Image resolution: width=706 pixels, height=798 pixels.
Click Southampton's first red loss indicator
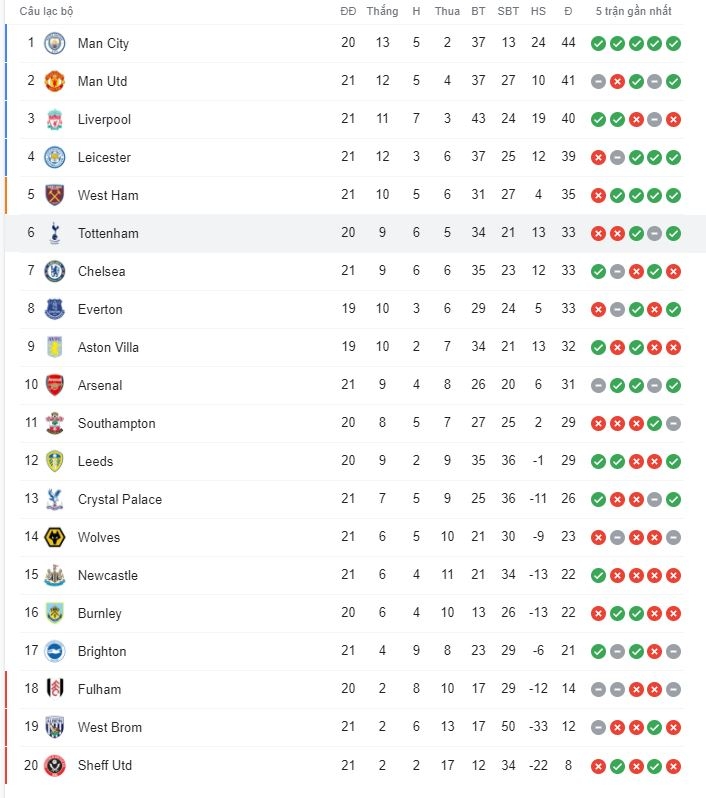point(599,423)
